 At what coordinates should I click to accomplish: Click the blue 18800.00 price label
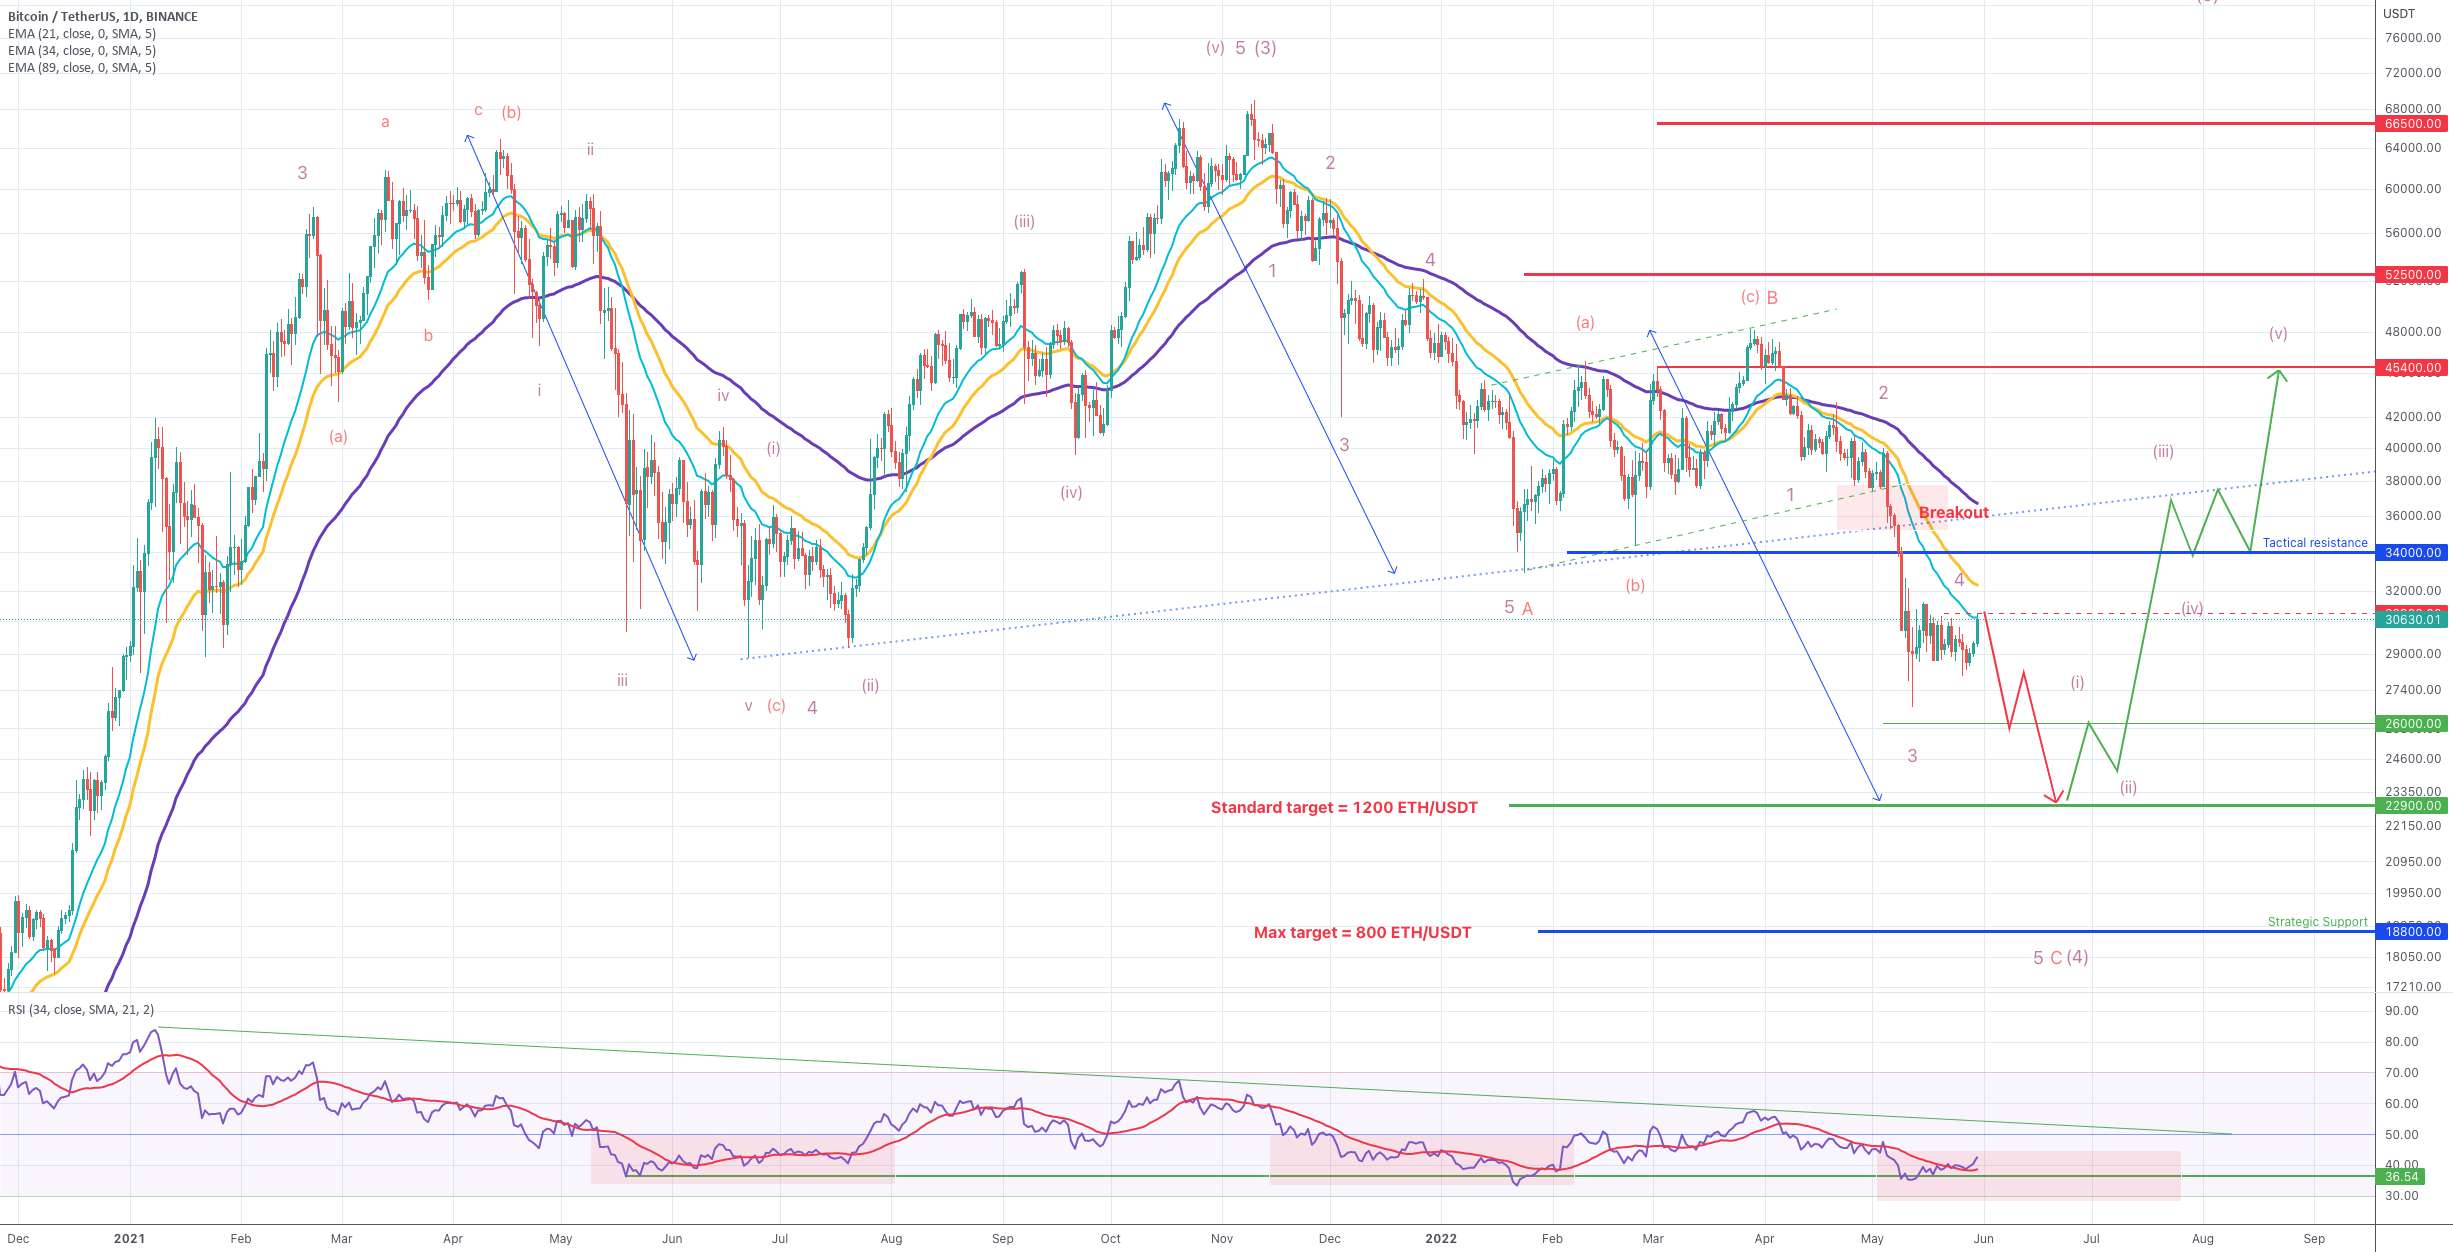coord(2412,931)
